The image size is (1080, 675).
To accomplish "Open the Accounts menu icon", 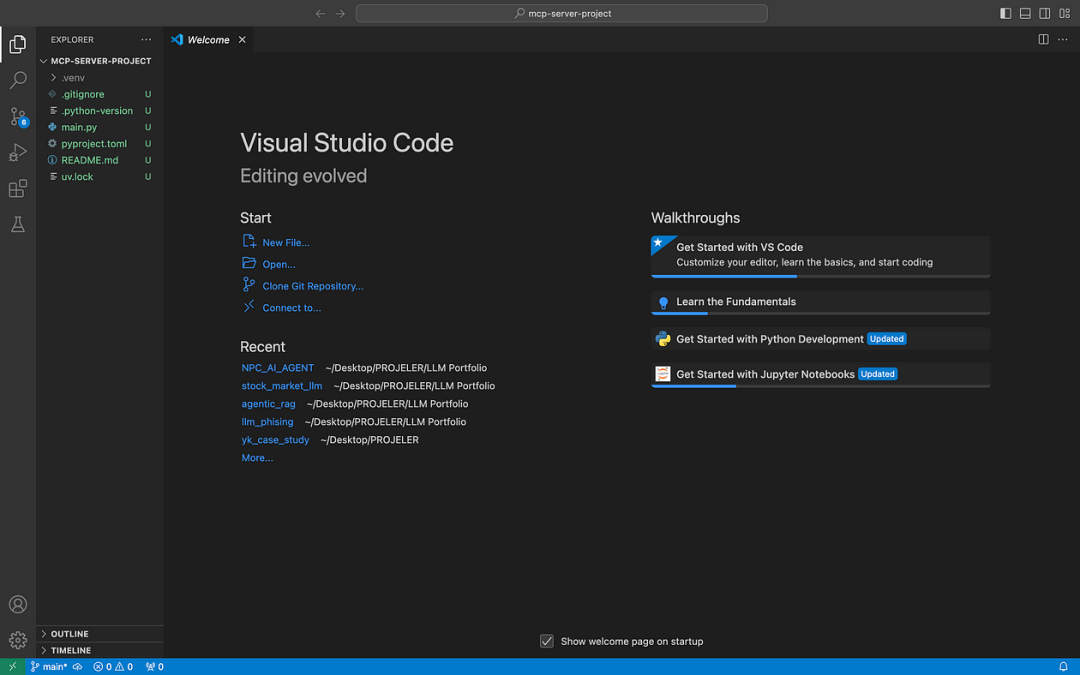I will pyautogui.click(x=18, y=604).
